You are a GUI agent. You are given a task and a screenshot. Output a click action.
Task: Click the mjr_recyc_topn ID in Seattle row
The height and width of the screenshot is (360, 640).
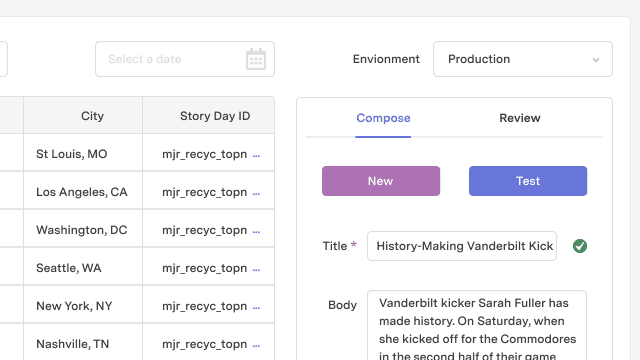click(204, 268)
